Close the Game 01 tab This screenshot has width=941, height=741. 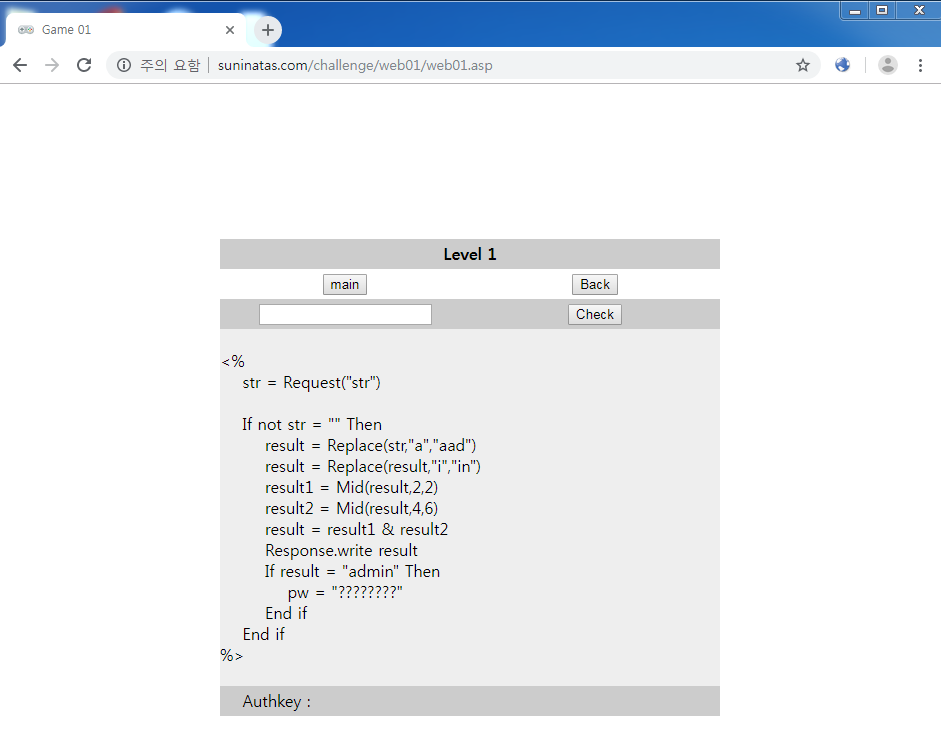point(230,29)
